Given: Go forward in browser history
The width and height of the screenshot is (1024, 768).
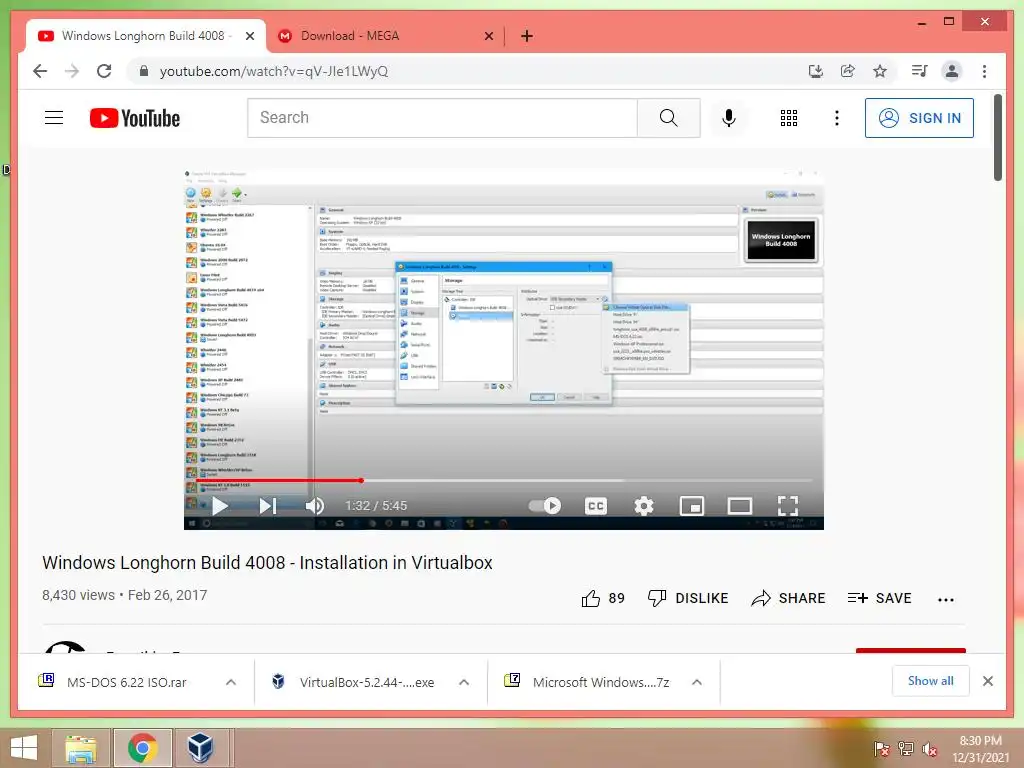Looking at the screenshot, I should tap(72, 71).
